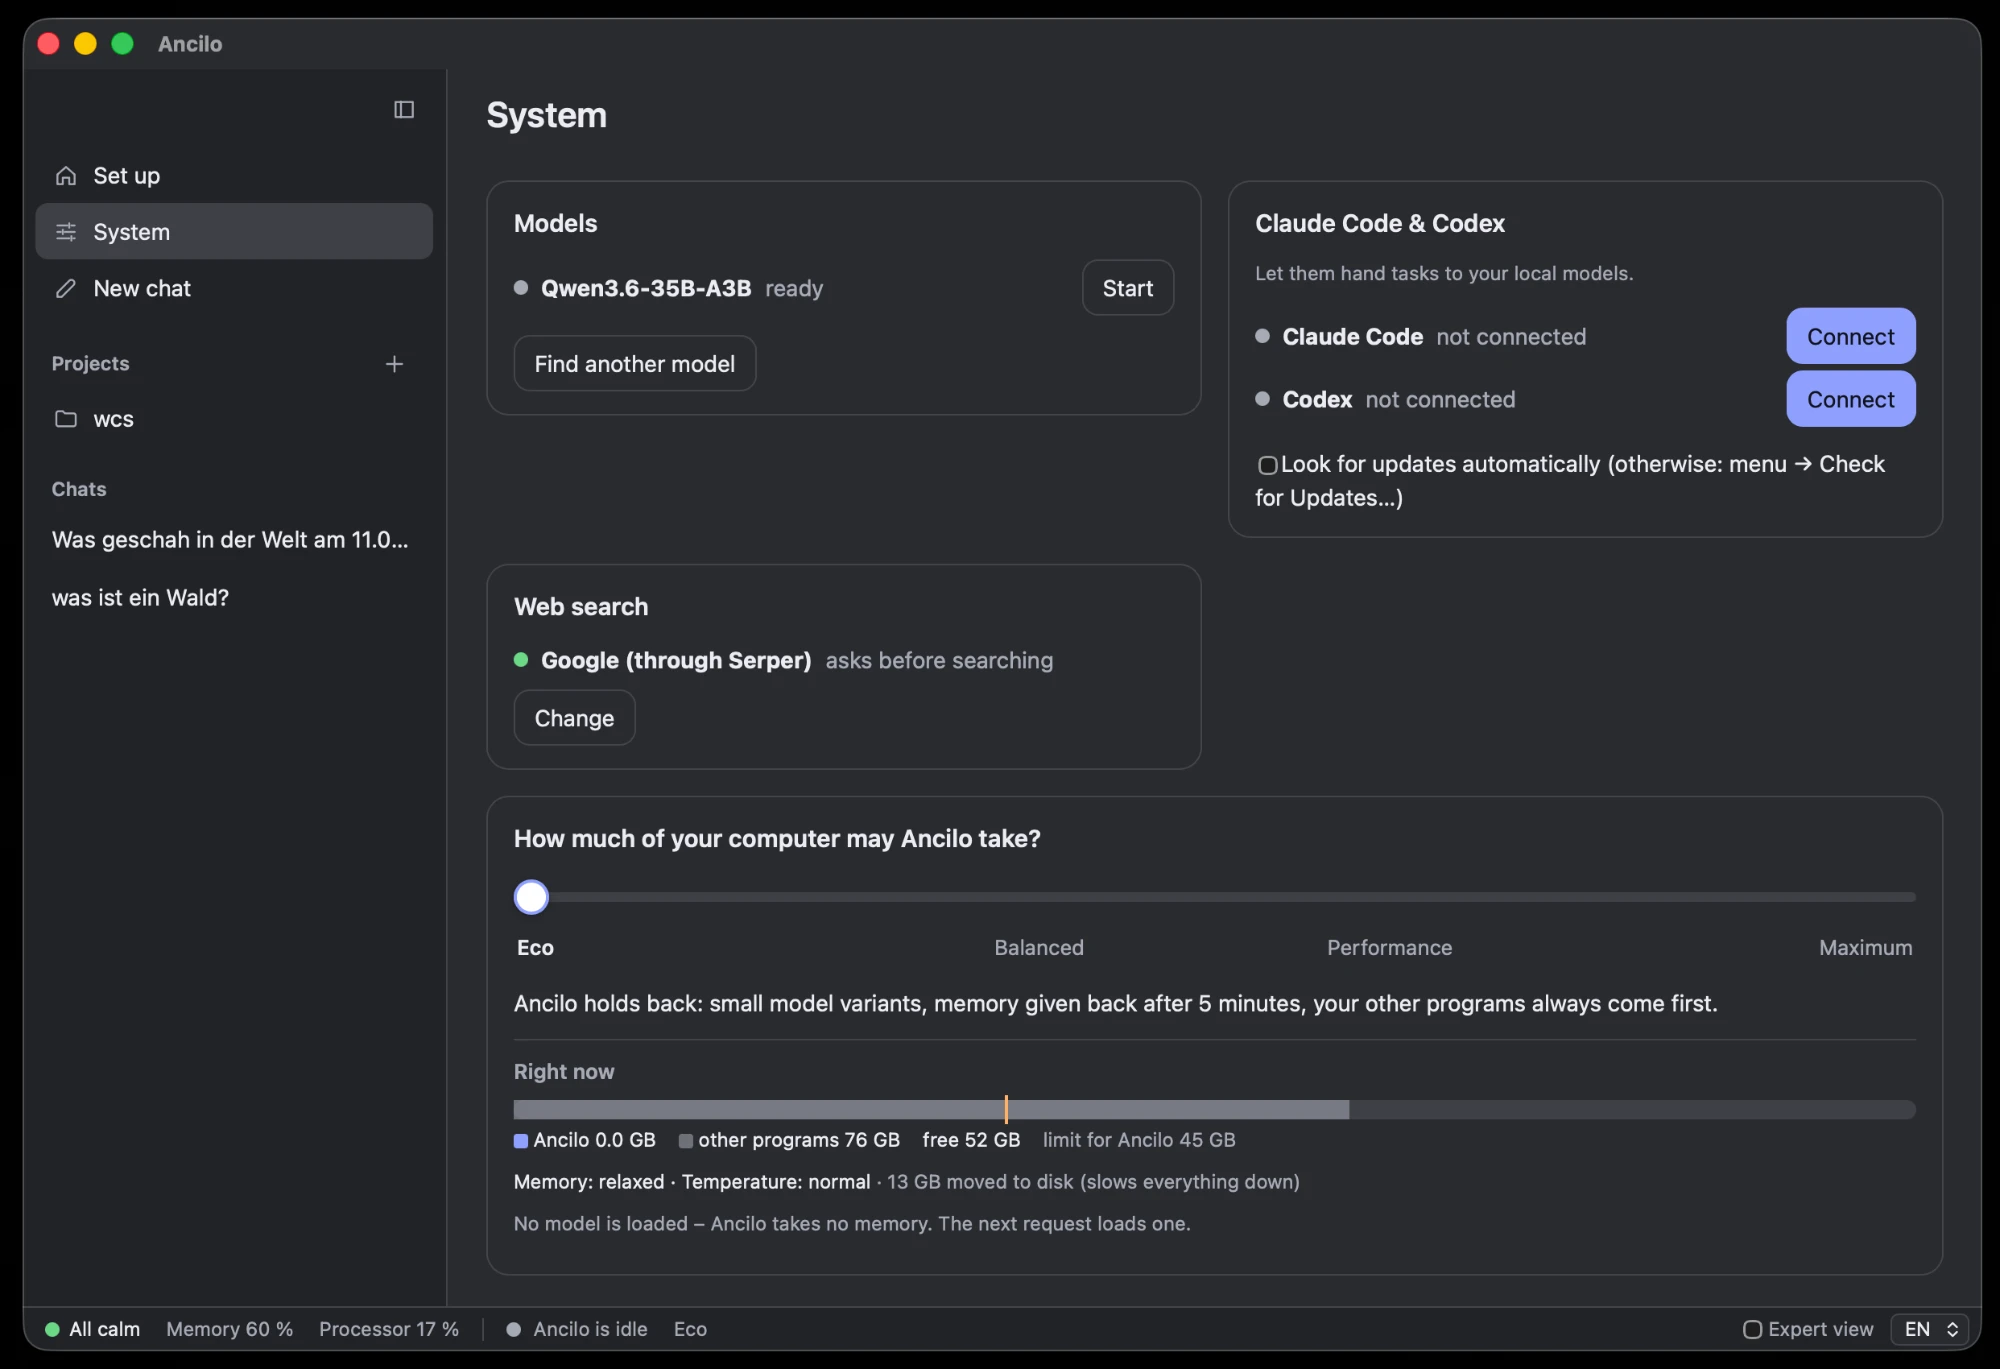Open the EN language dropdown
This screenshot has width=2000, height=1369.
point(1930,1329)
